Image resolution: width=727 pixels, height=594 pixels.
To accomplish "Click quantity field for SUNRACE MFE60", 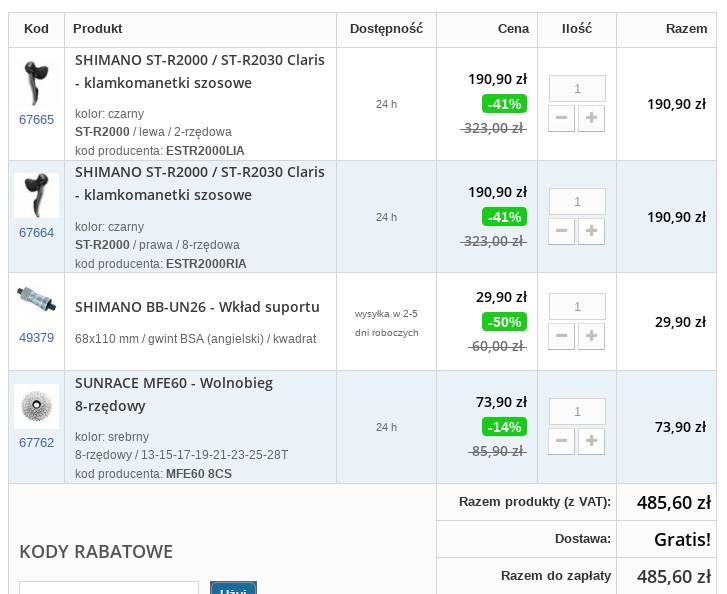I will click(x=577, y=411).
